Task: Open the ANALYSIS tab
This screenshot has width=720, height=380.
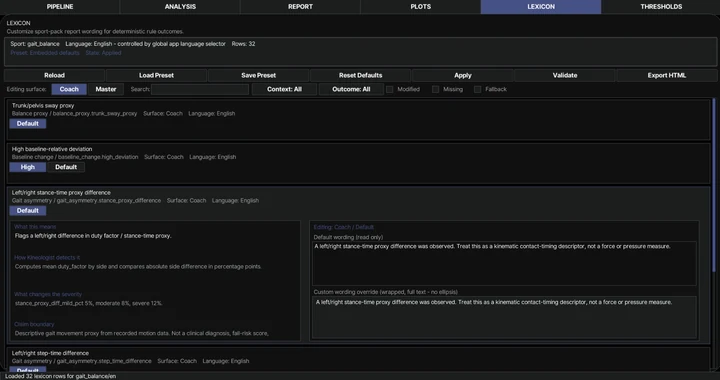Action: point(180,6)
